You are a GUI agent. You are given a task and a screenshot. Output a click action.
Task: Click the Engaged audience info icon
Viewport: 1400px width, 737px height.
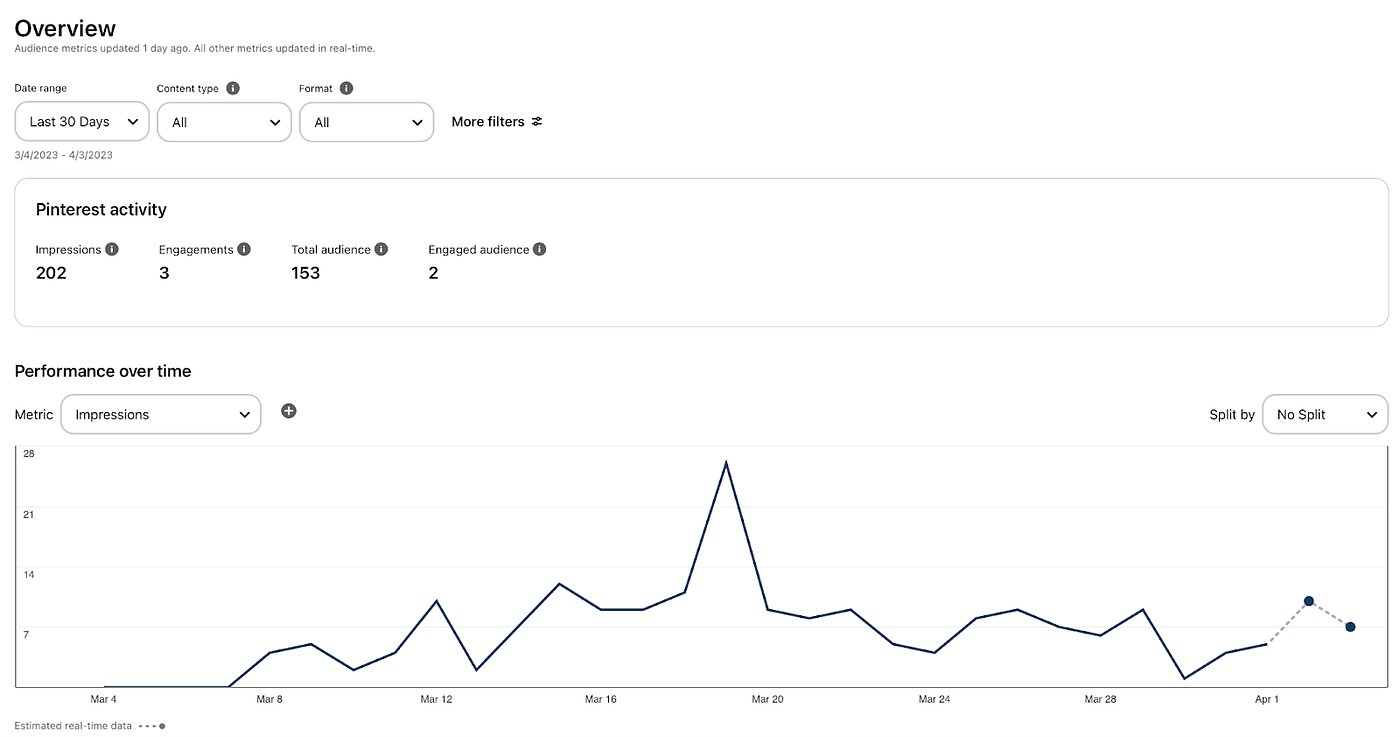540,249
